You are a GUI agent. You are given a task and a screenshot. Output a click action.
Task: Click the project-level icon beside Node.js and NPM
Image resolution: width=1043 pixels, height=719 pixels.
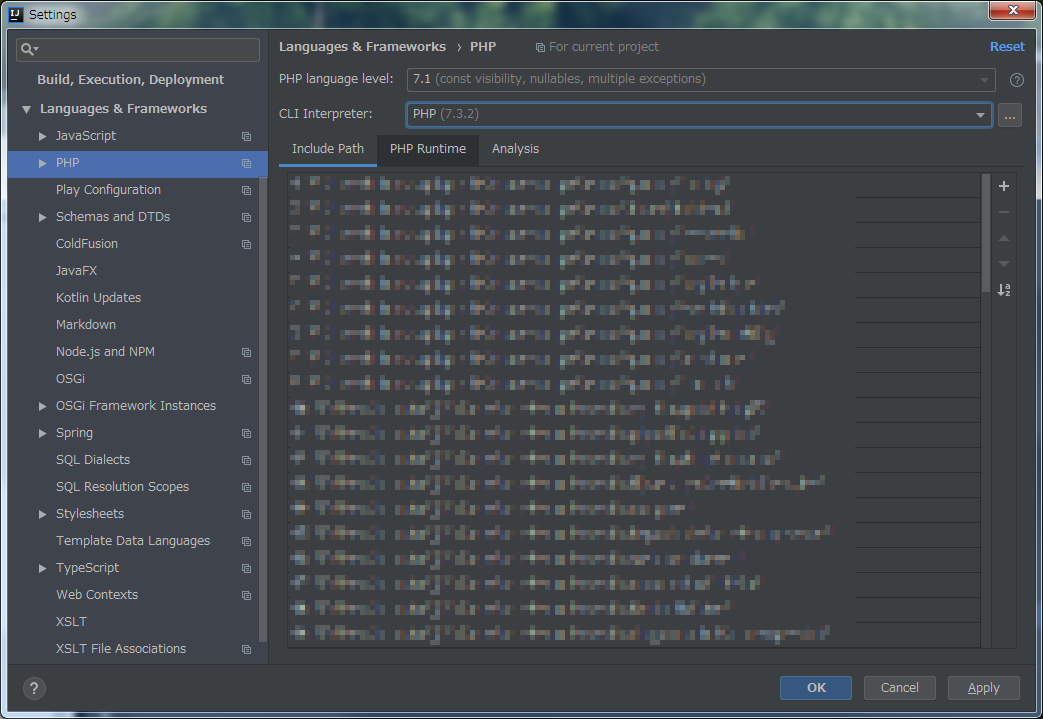246,353
